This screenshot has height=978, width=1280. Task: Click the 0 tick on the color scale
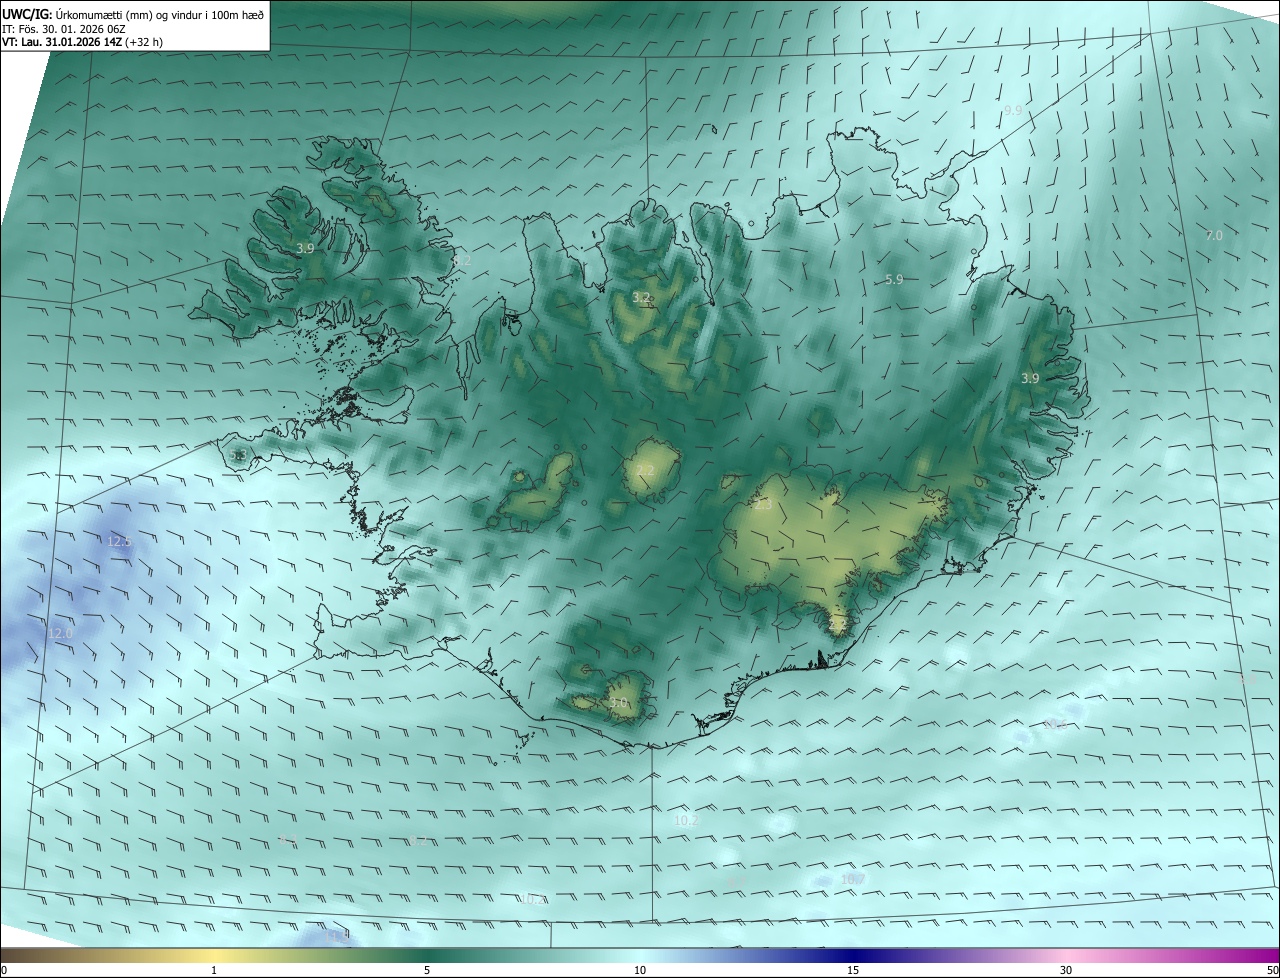[3, 971]
